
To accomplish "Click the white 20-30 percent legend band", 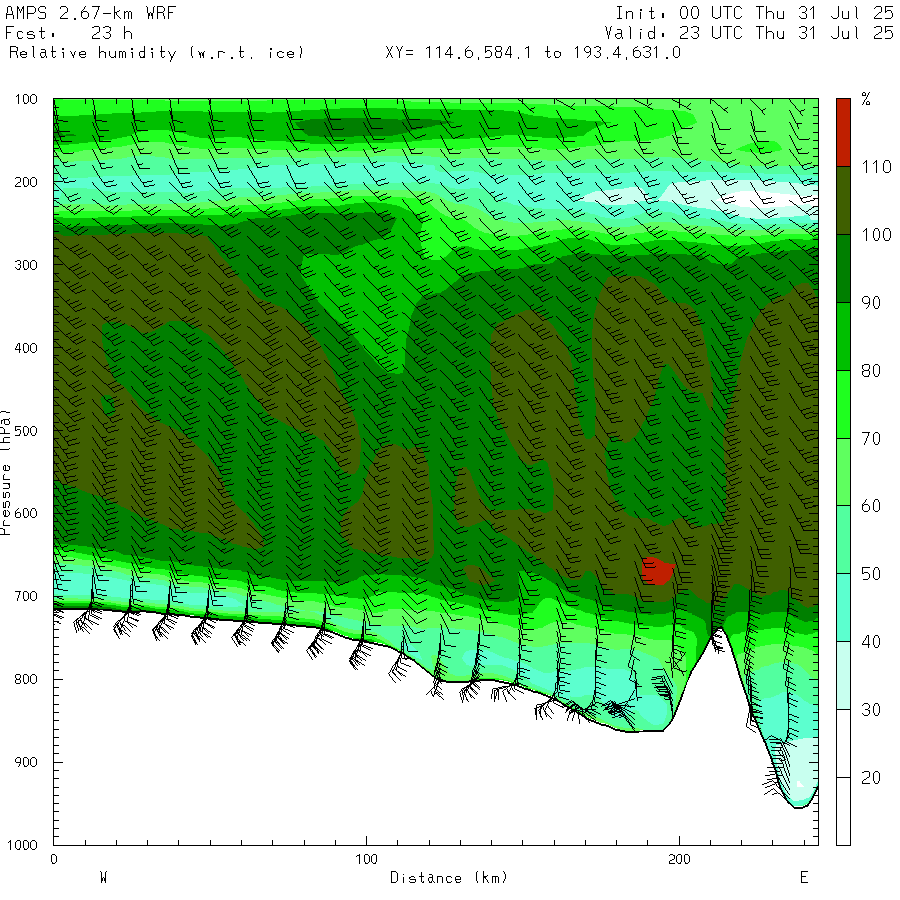I will click(843, 743).
